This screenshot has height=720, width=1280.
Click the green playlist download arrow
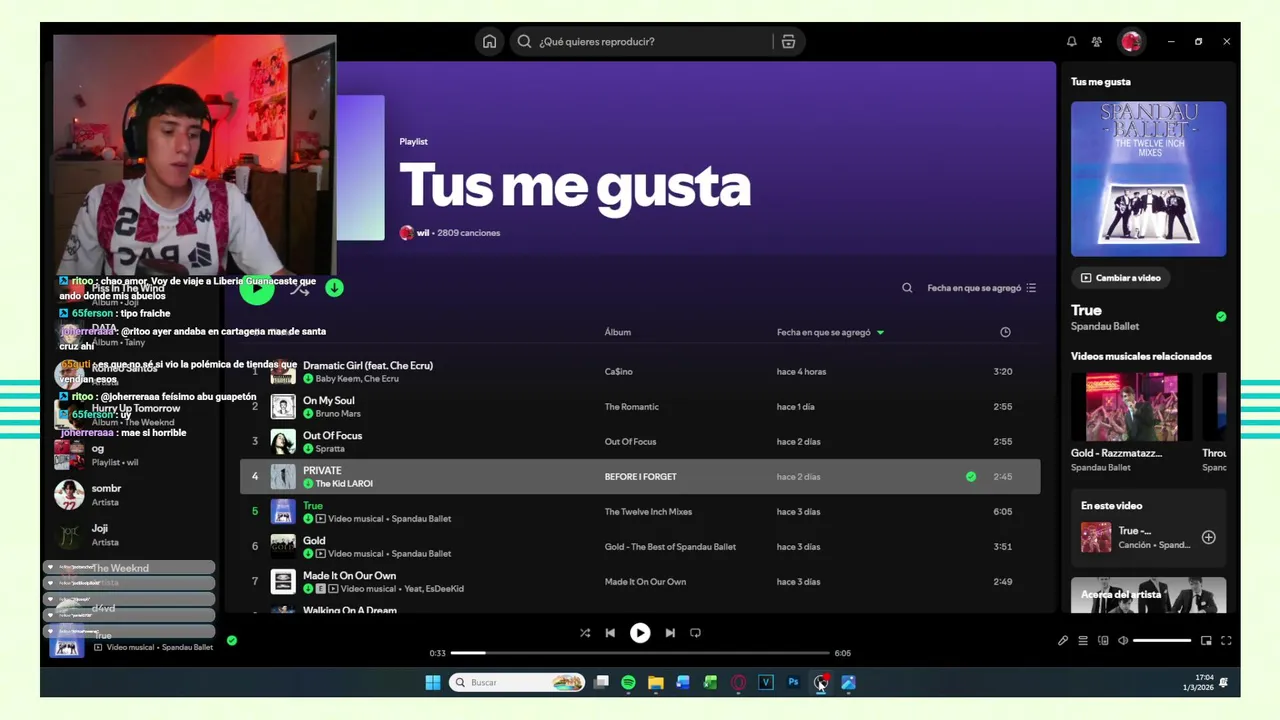point(334,288)
